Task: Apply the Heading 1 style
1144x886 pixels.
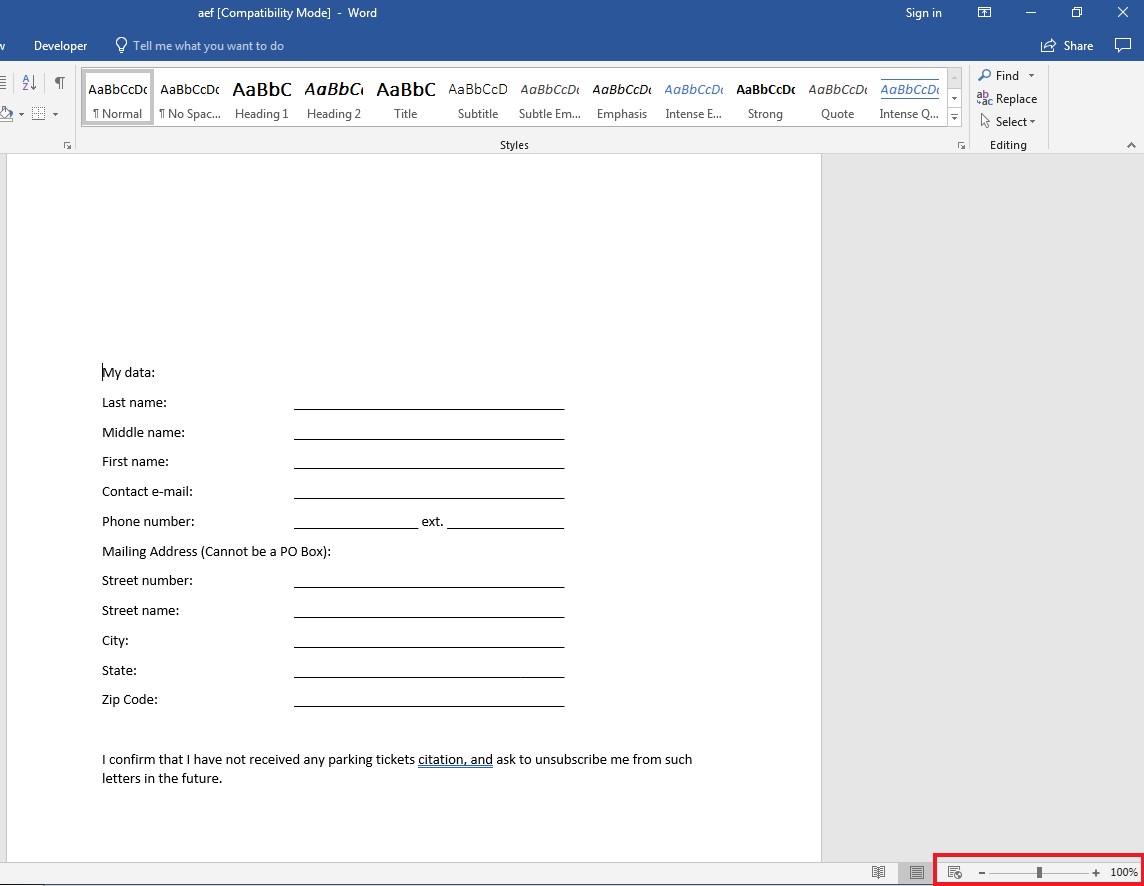Action: [262, 99]
